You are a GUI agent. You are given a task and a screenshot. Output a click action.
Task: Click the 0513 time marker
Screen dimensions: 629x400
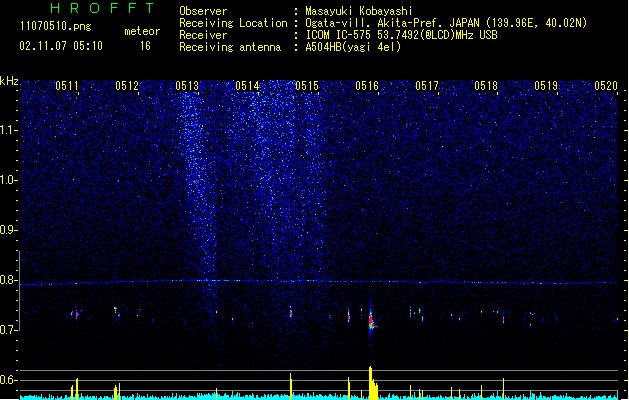tap(187, 86)
